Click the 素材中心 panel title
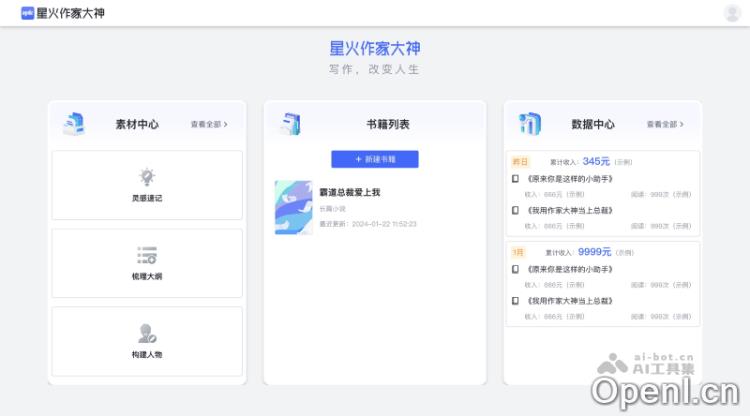 tap(137, 124)
